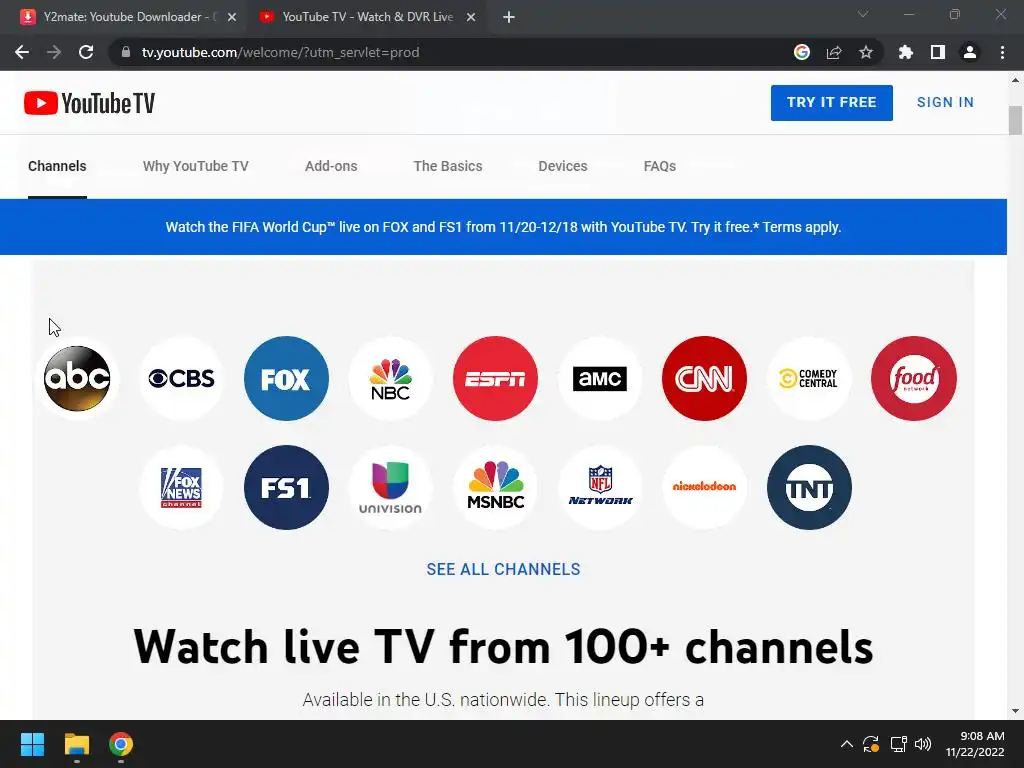Image resolution: width=1024 pixels, height=768 pixels.
Task: Click the TRY IT FREE button
Action: pyautogui.click(x=831, y=103)
